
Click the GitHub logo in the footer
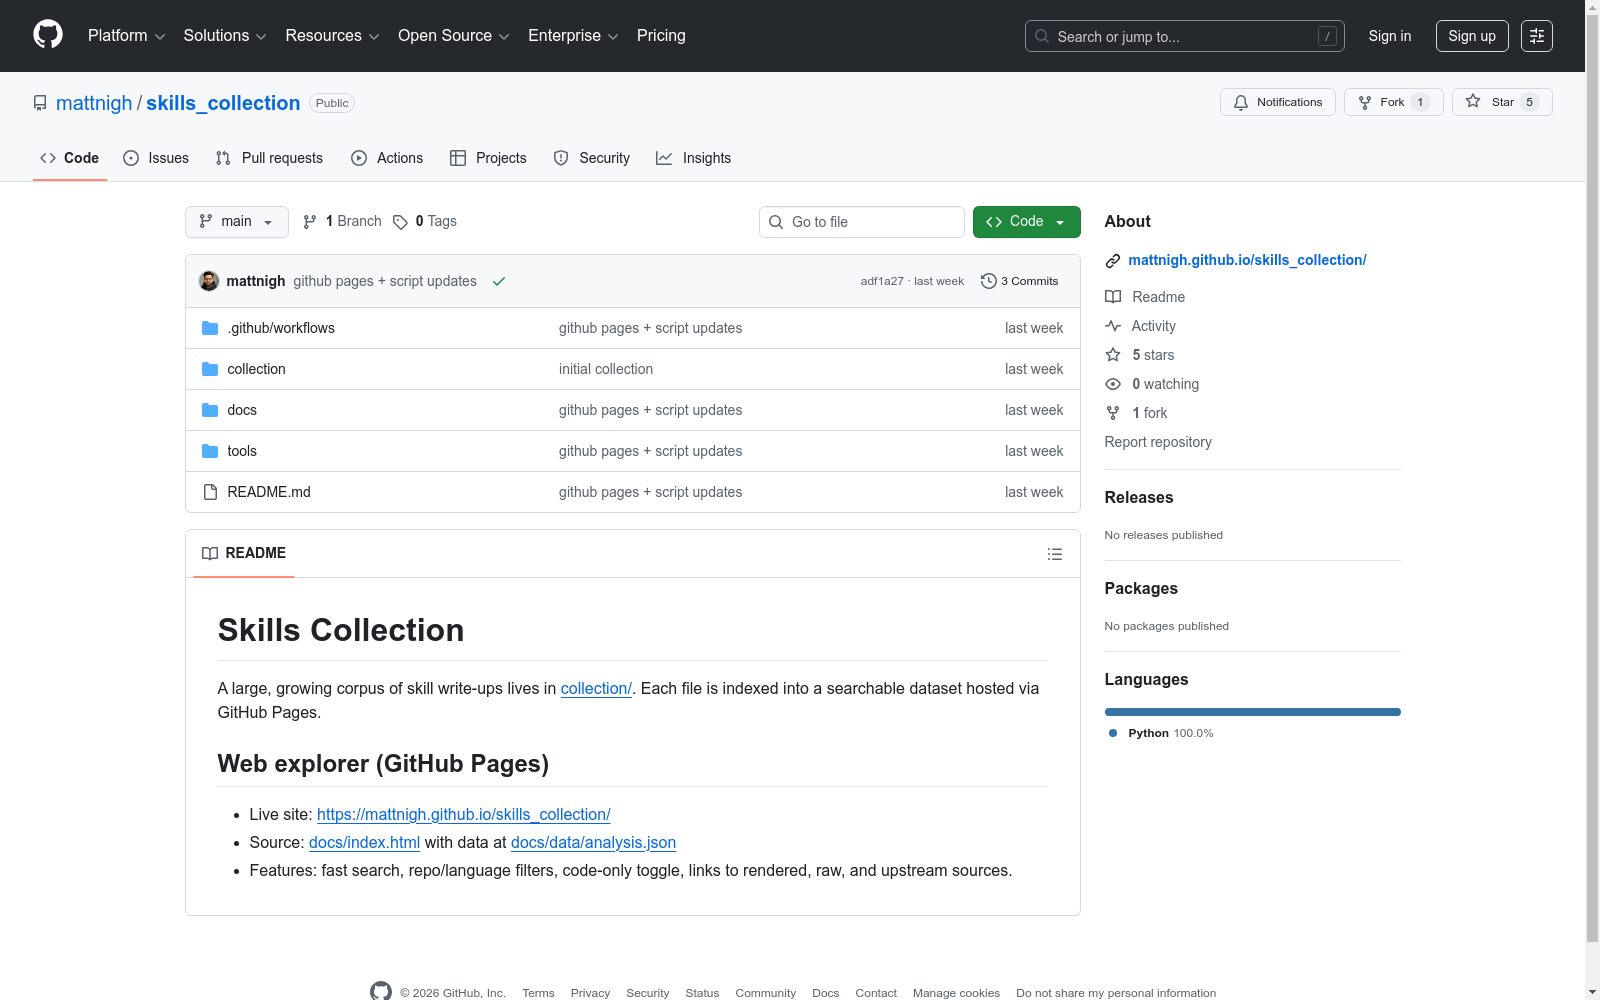pyautogui.click(x=381, y=992)
